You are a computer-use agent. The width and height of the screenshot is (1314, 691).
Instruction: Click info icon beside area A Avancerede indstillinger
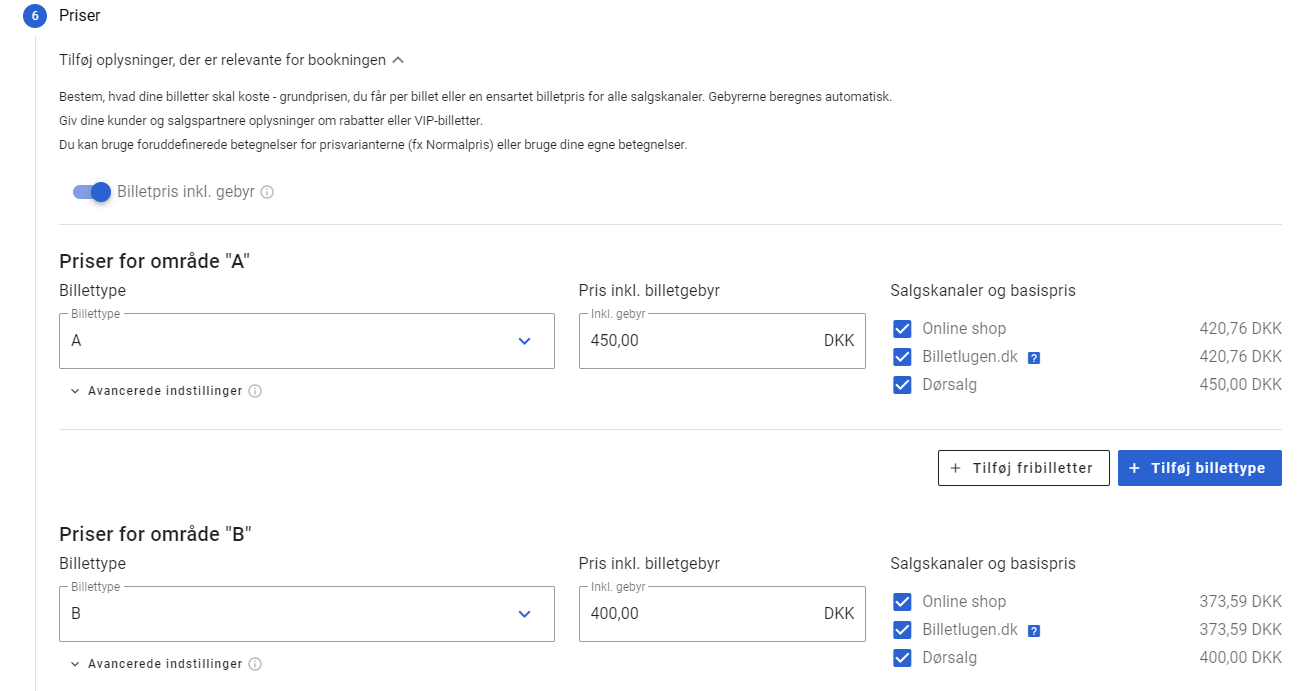tap(255, 391)
